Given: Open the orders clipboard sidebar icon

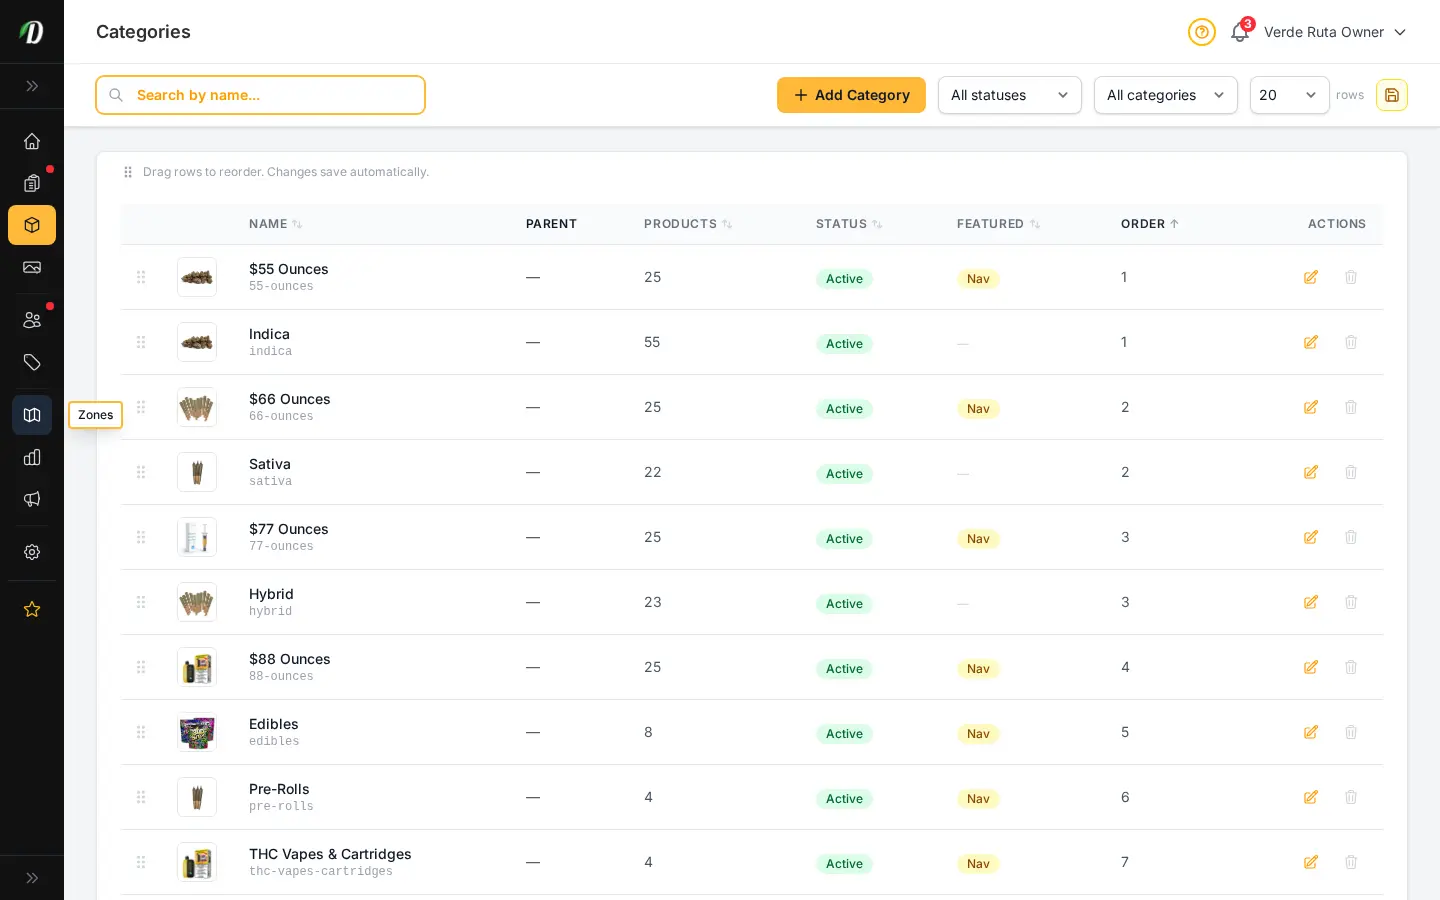Looking at the screenshot, I should [x=32, y=183].
